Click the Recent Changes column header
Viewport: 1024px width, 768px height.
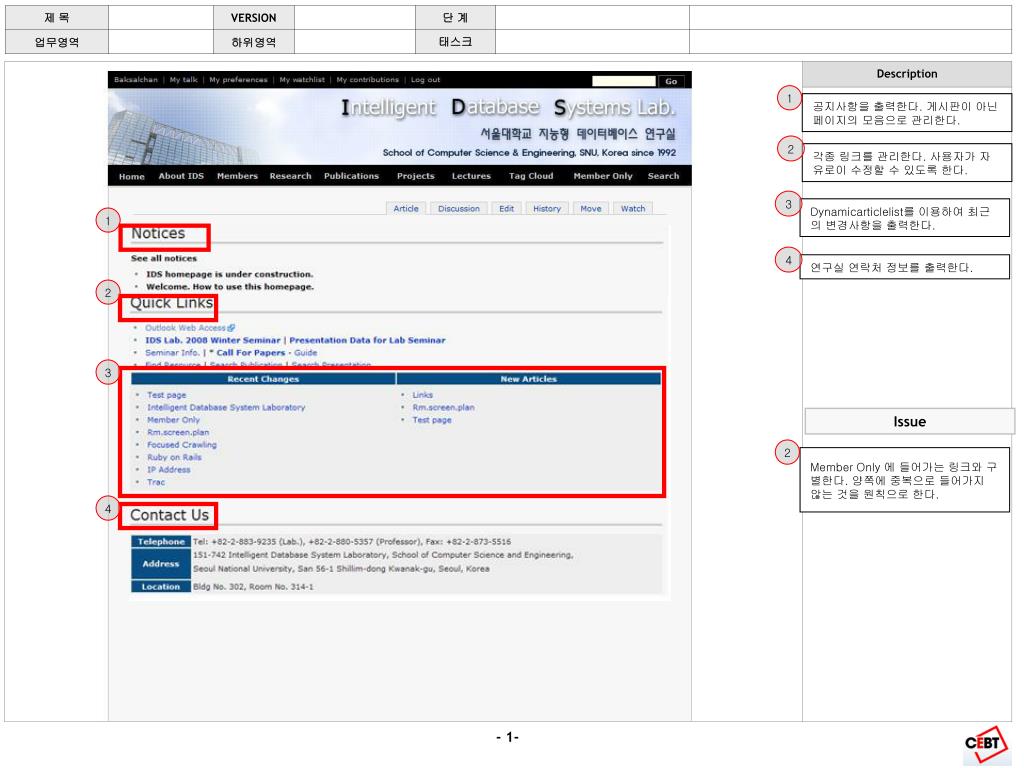coord(263,379)
